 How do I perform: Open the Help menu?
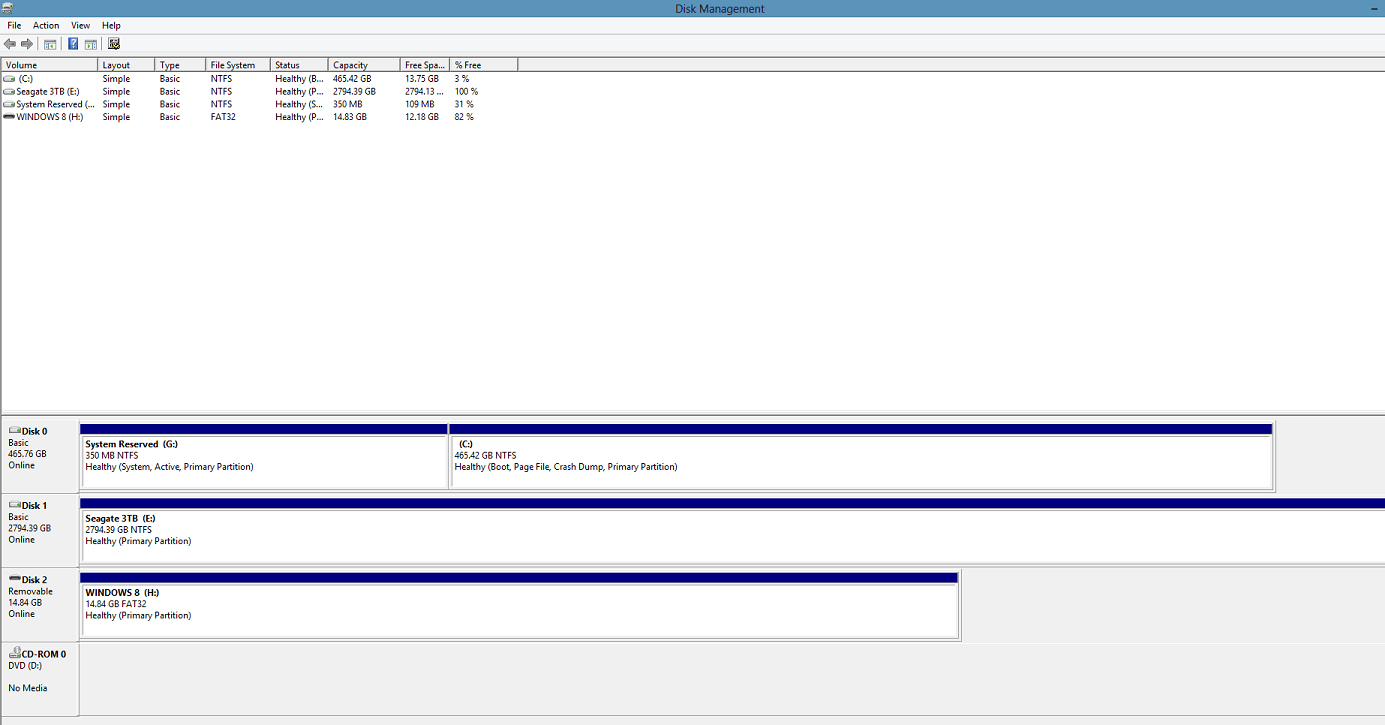point(111,25)
